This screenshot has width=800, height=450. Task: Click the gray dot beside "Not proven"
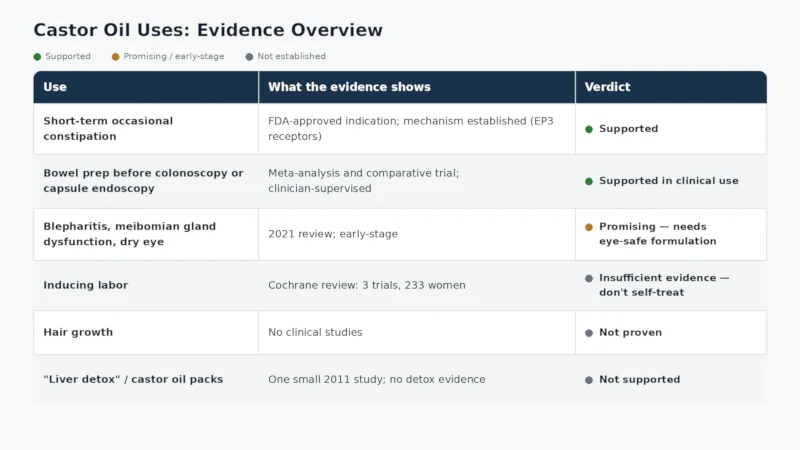coord(589,333)
